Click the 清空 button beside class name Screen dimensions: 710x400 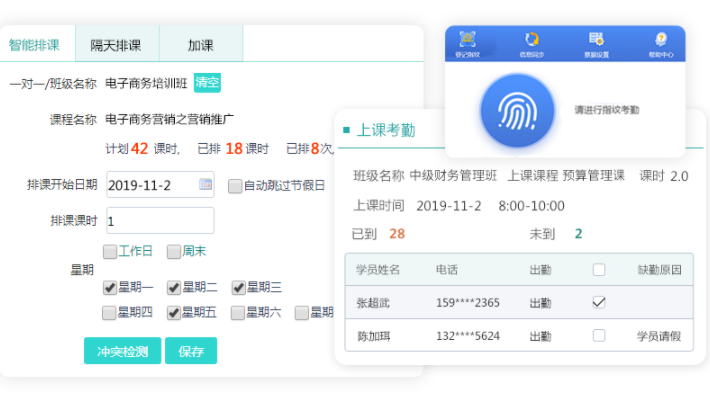pyautogui.click(x=207, y=83)
